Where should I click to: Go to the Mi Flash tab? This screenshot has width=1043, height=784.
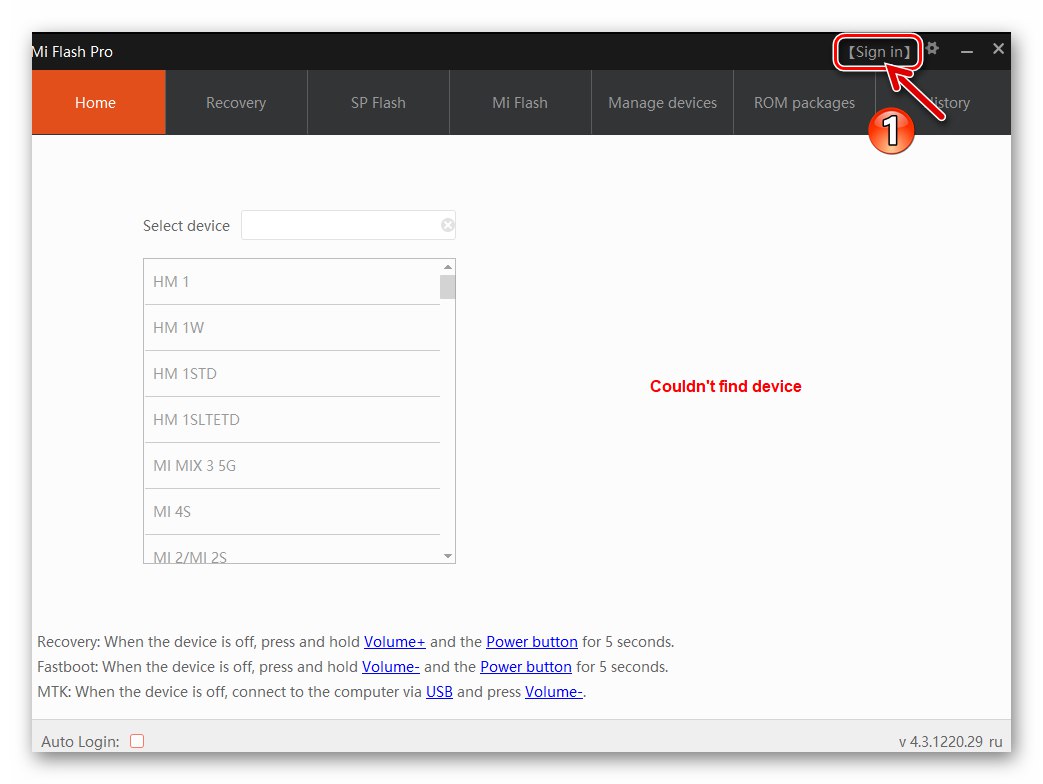[520, 102]
